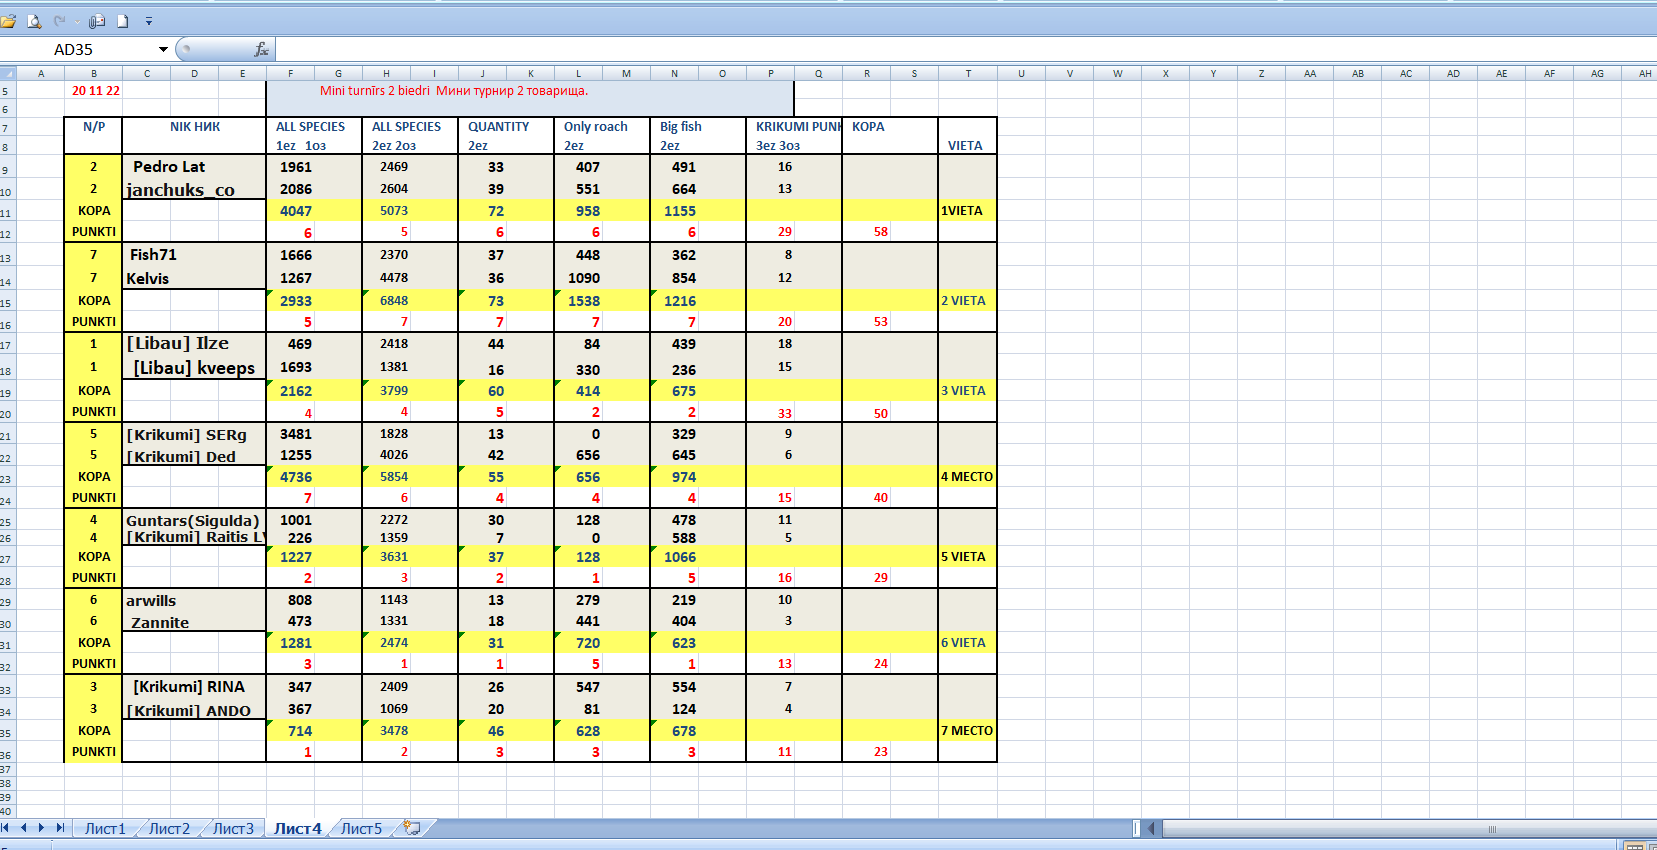Viewport: 1657px width, 850px height.
Task: Expand the Redo history dropdown arrow
Action: (77, 21)
